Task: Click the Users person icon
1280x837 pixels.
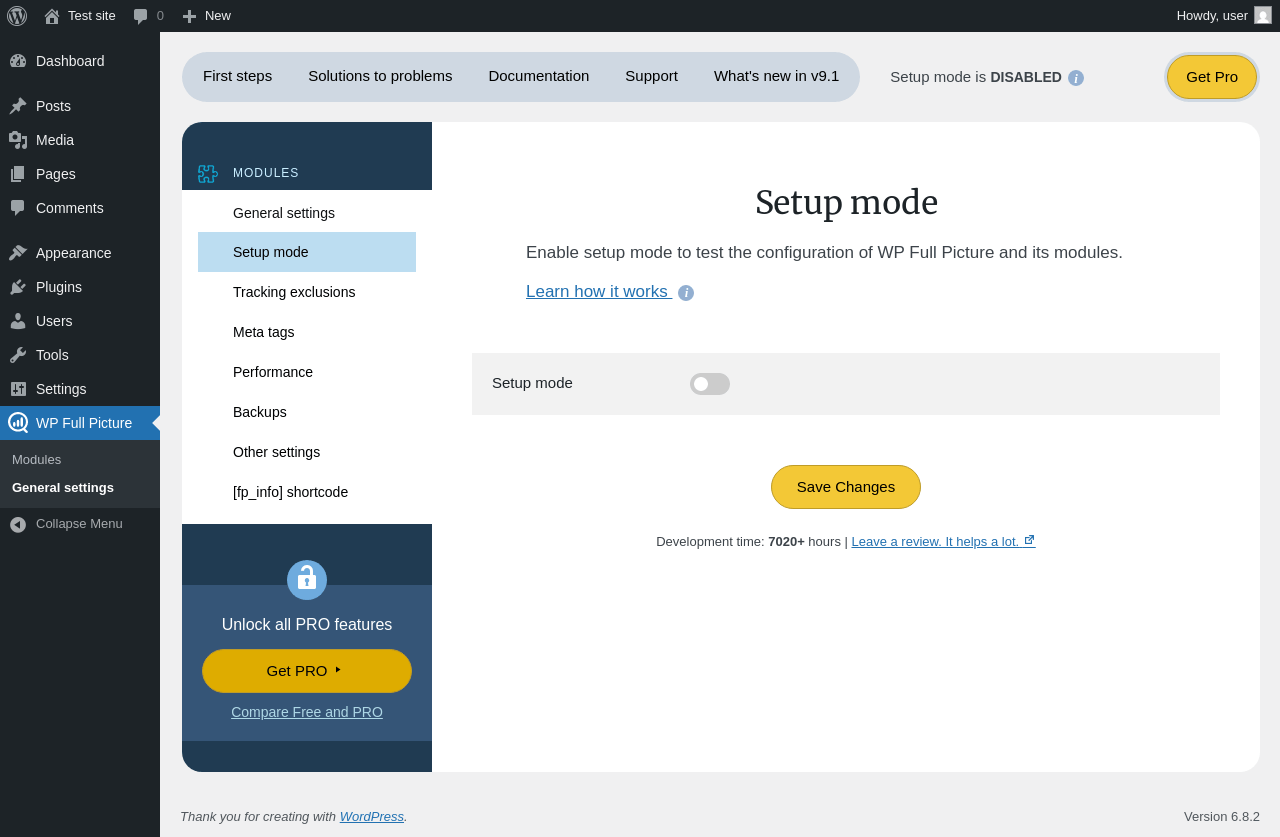Action: (x=18, y=321)
